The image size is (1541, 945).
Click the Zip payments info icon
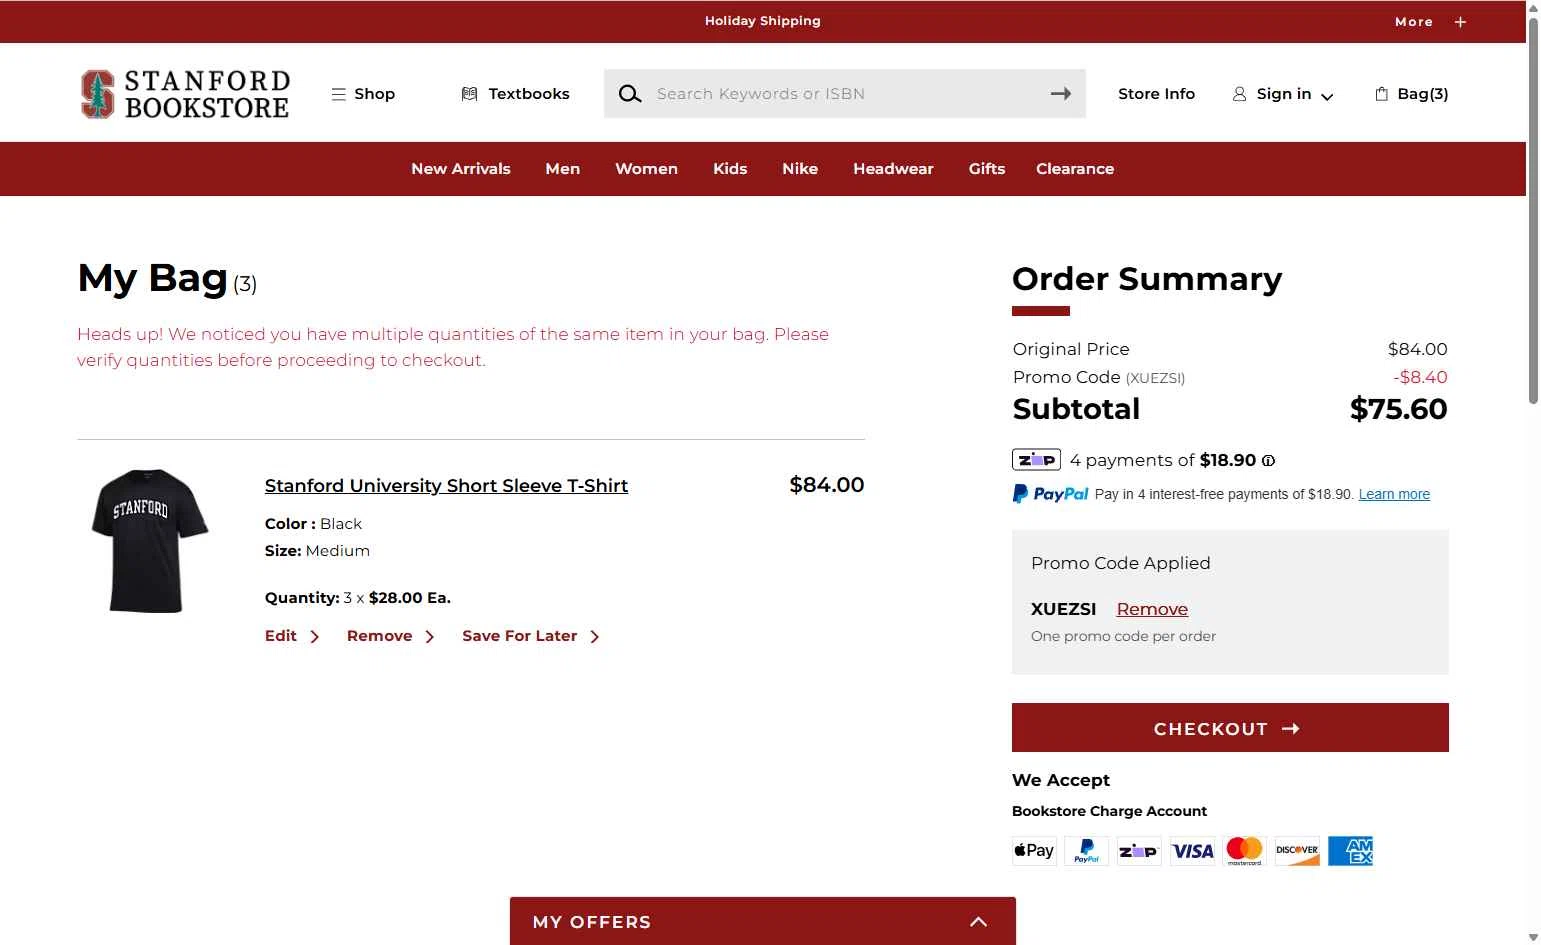[1268, 461]
